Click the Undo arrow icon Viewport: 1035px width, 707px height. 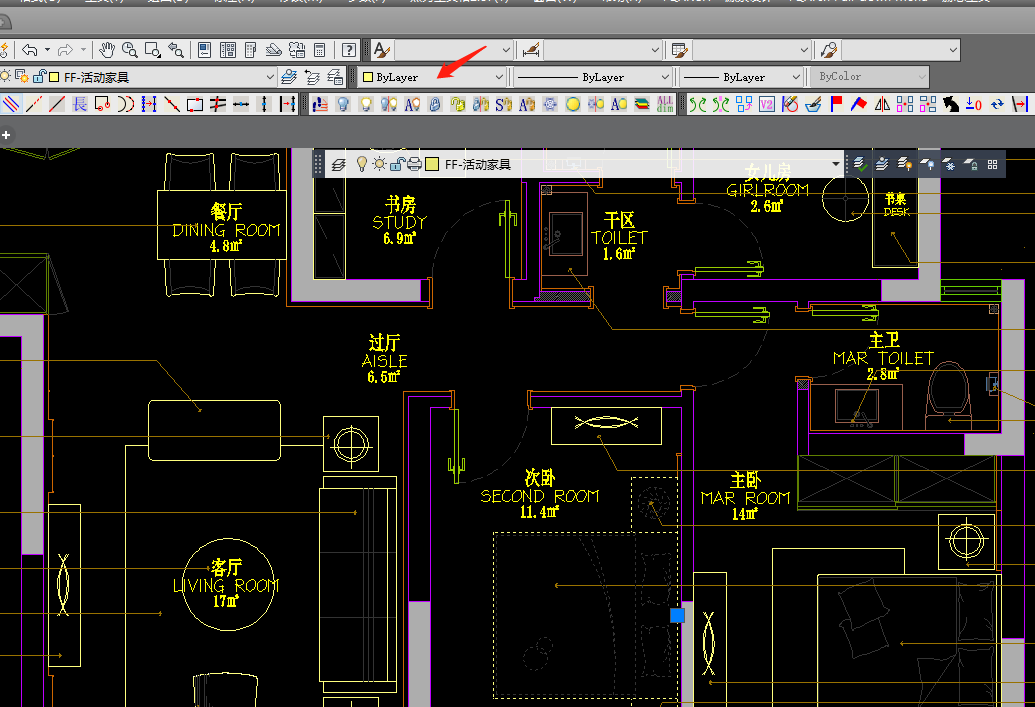pyautogui.click(x=29, y=50)
